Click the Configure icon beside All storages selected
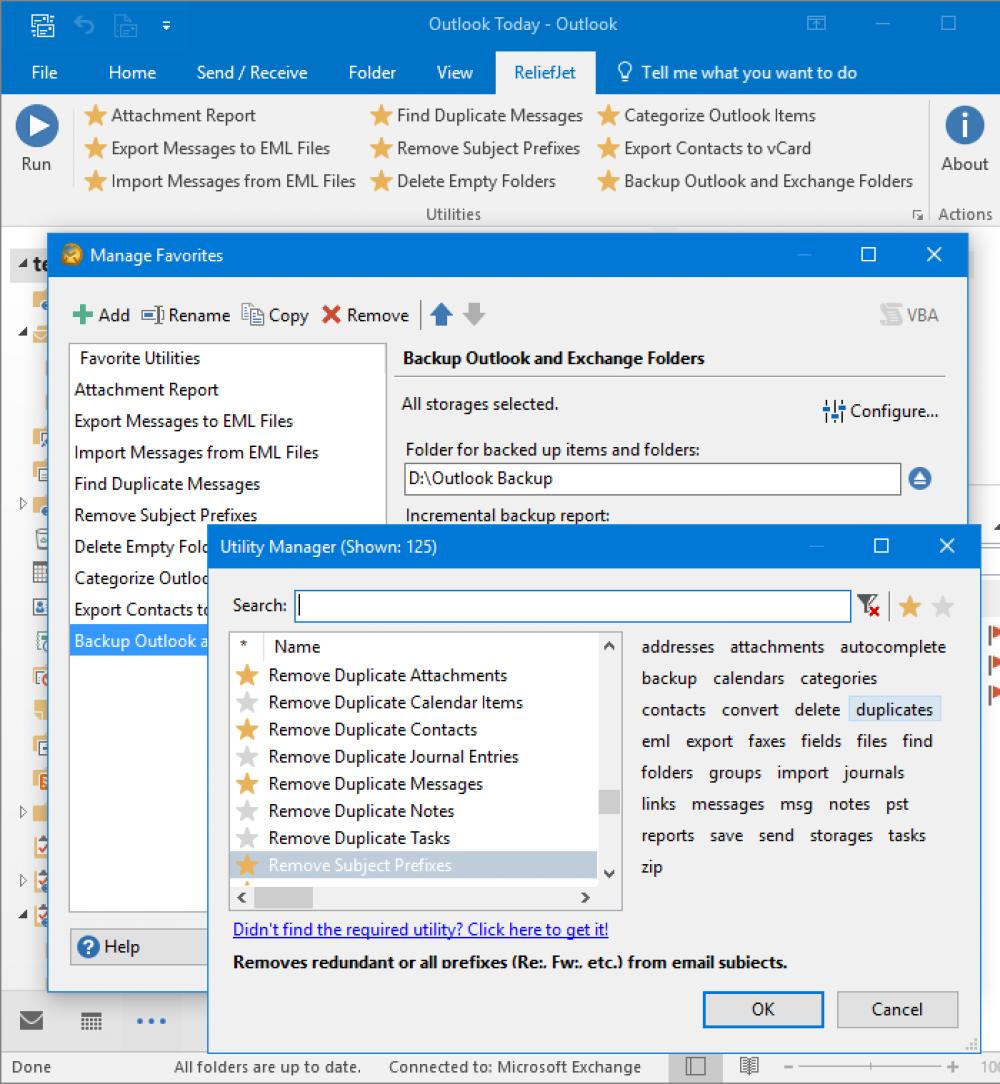The width and height of the screenshot is (1000, 1084). click(835, 410)
